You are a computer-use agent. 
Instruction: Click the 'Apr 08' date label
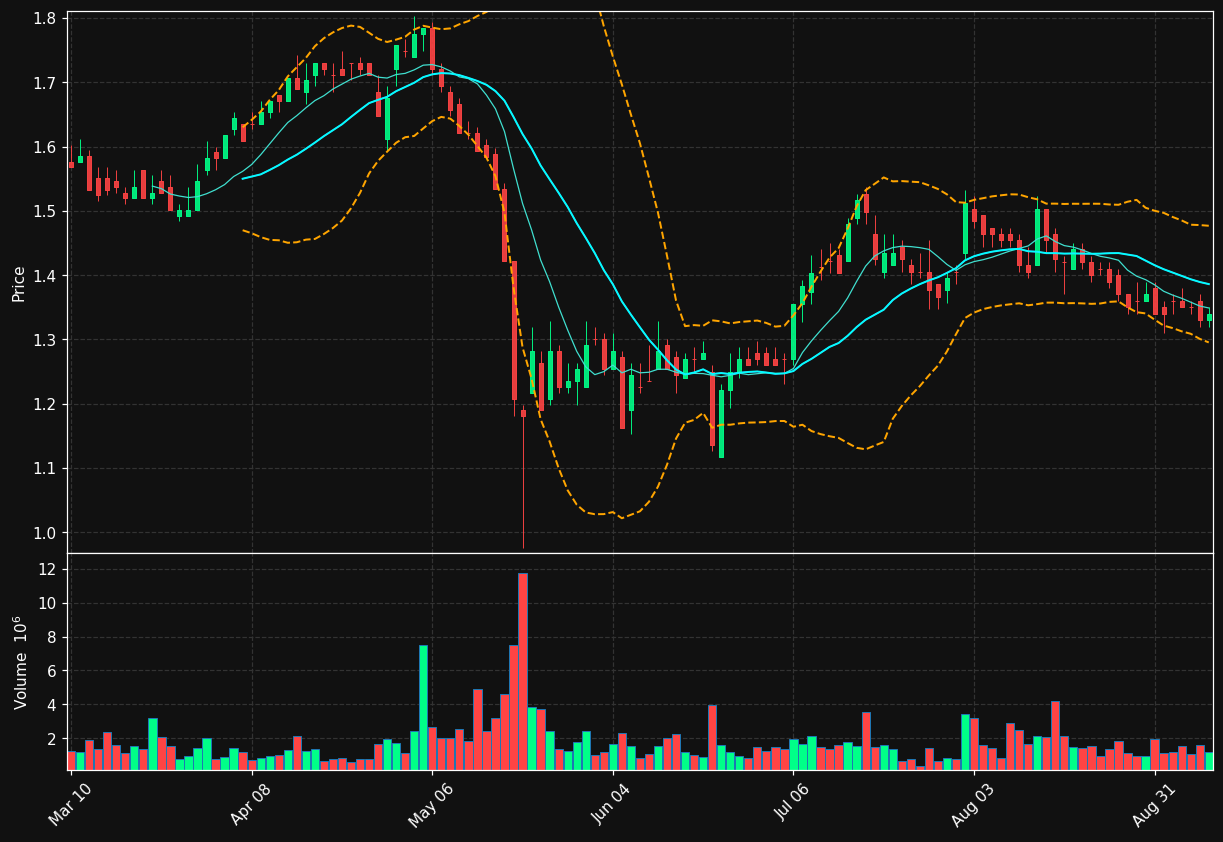tap(252, 804)
